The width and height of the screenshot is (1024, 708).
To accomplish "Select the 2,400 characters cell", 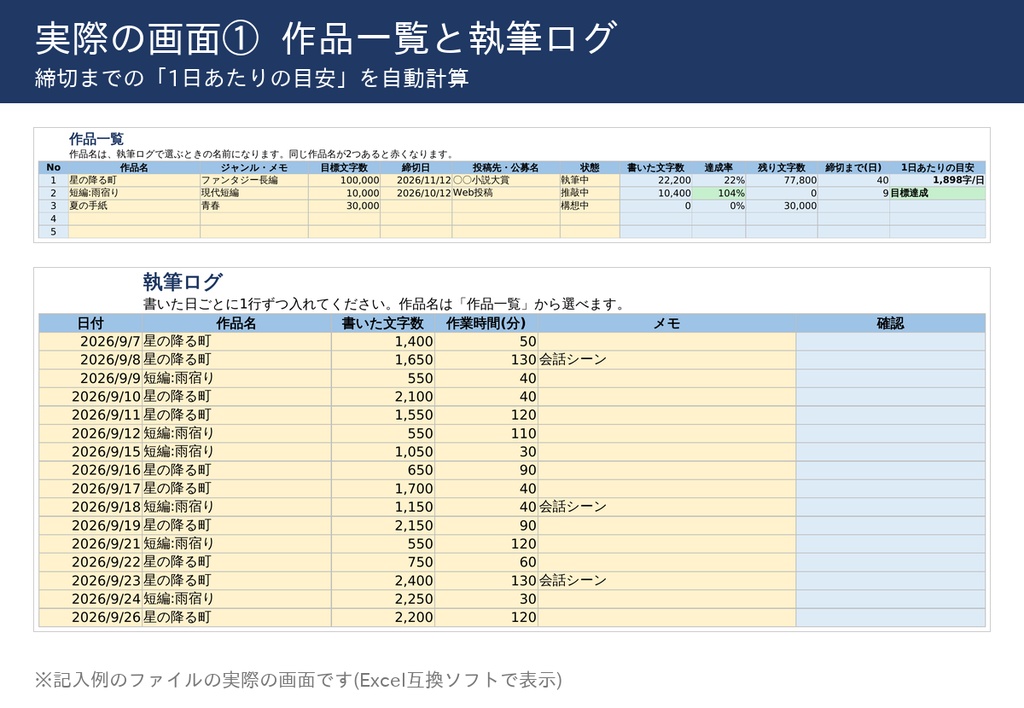I will [x=383, y=581].
